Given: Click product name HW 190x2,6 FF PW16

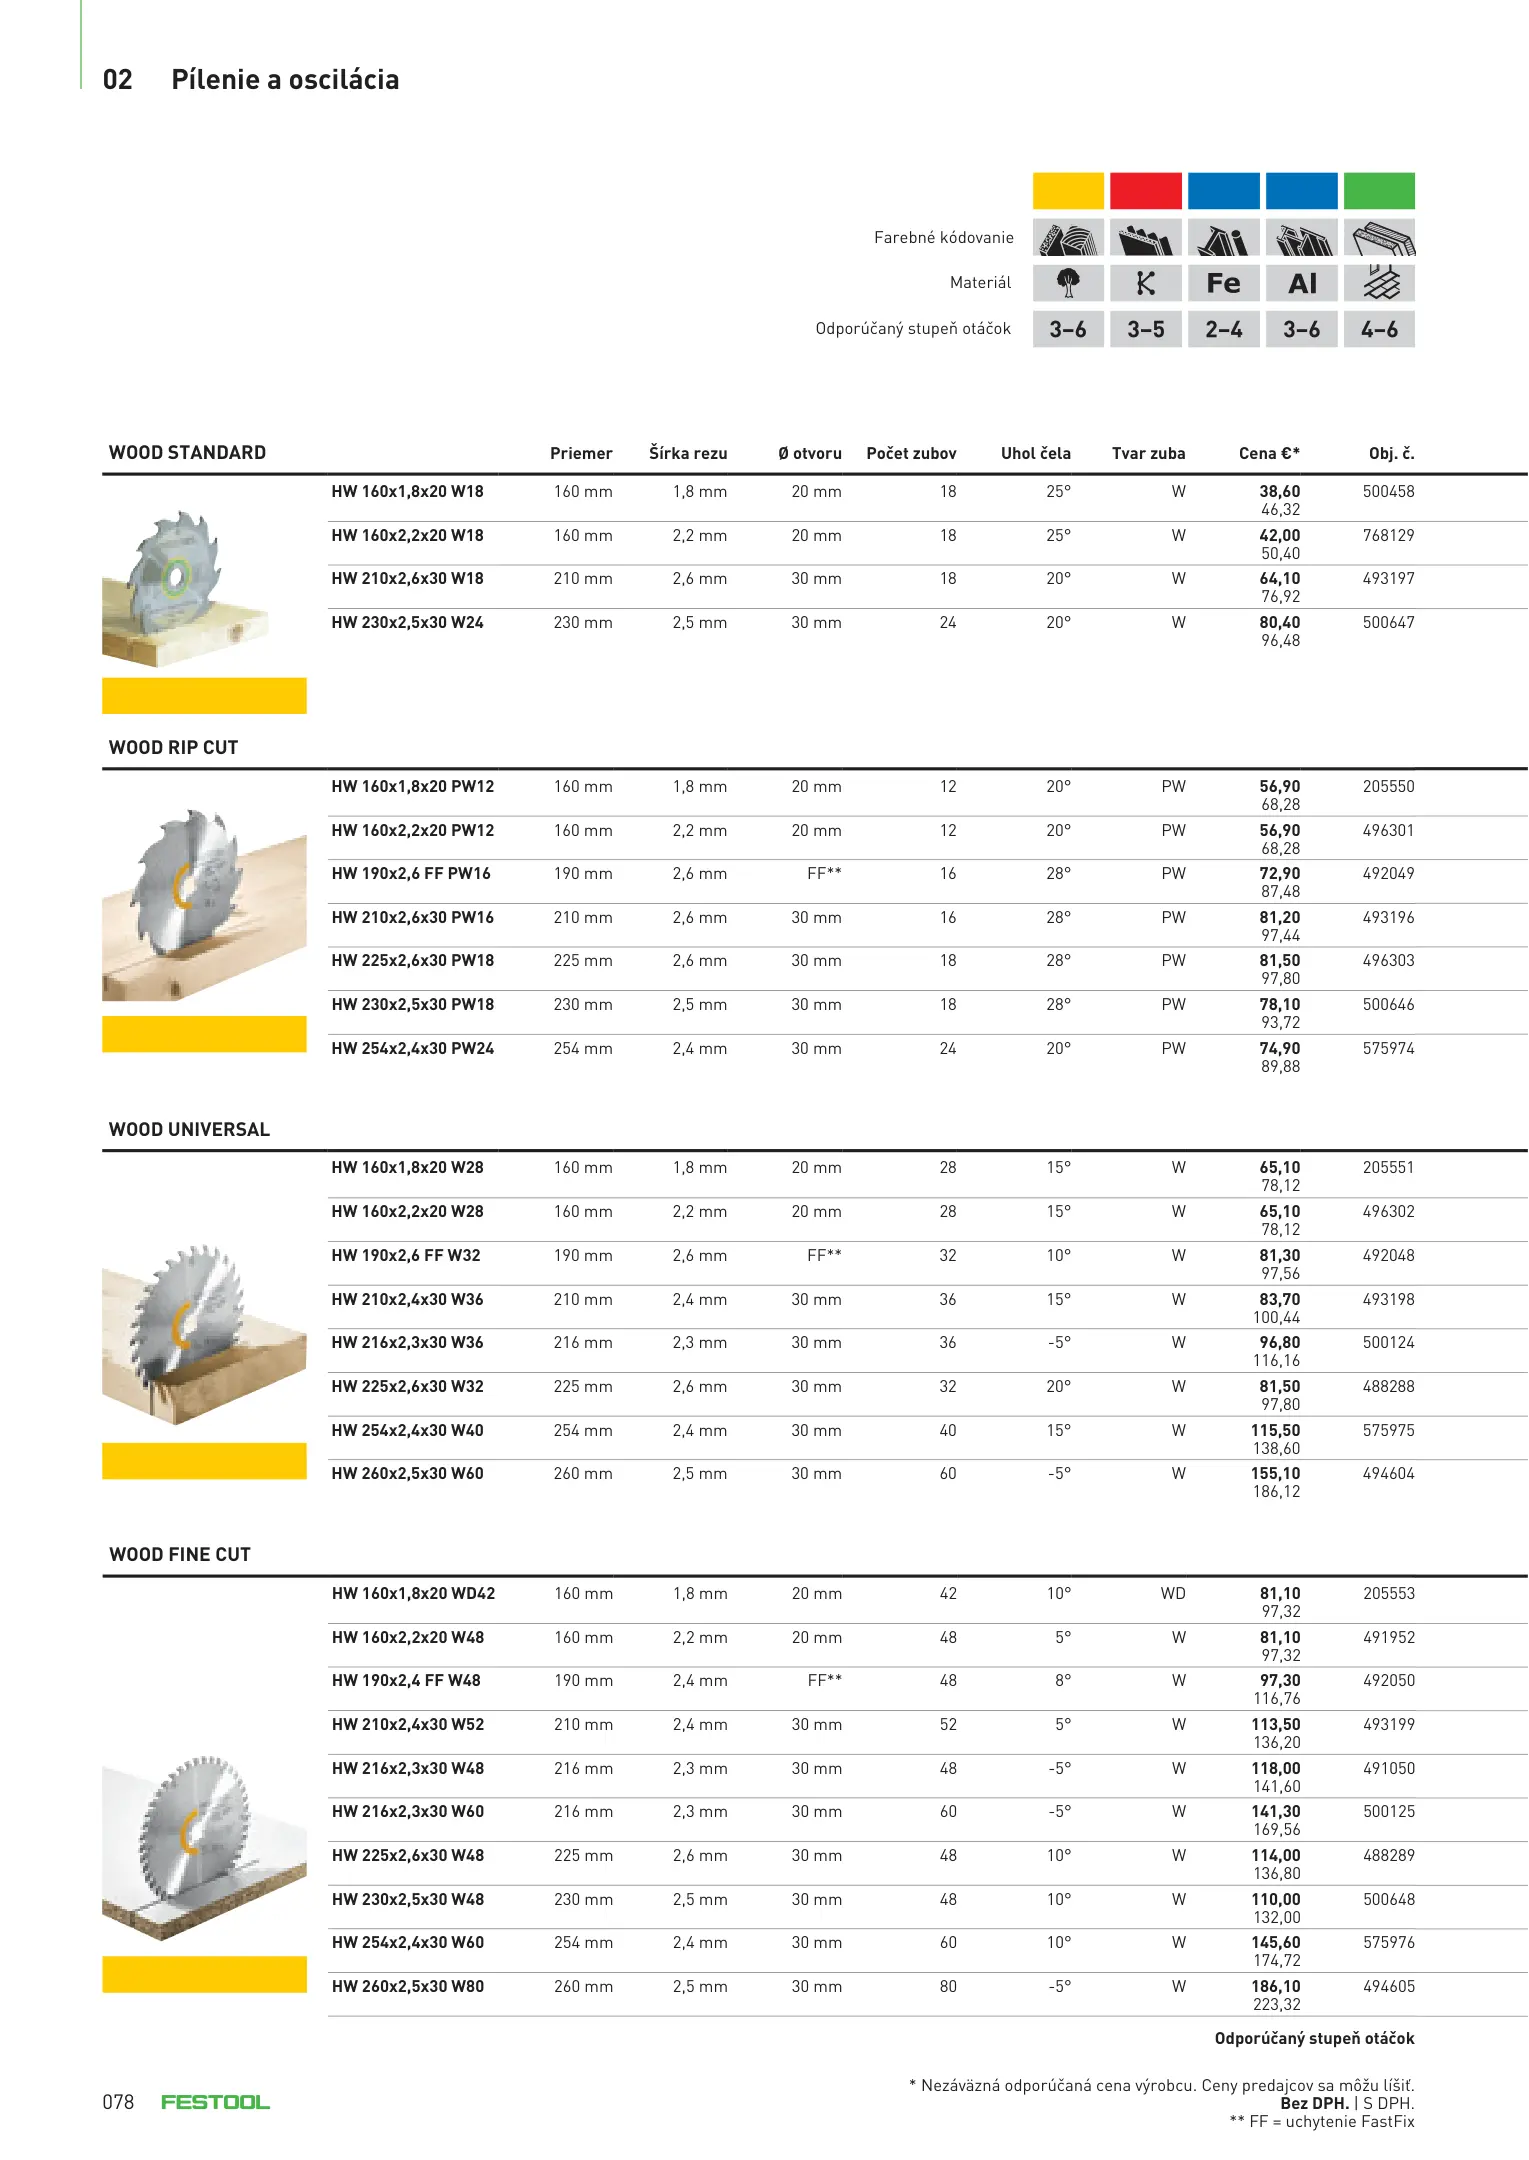Looking at the screenshot, I should (411, 874).
